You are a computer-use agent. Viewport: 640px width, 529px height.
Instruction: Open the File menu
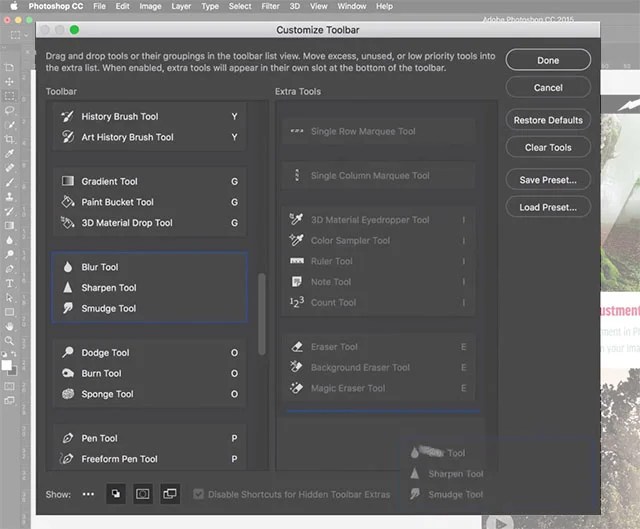[99, 6]
